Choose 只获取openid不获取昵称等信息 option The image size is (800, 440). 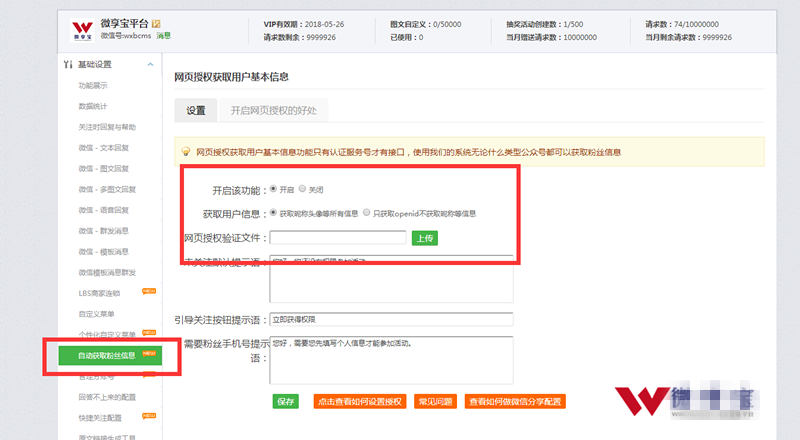pos(367,213)
